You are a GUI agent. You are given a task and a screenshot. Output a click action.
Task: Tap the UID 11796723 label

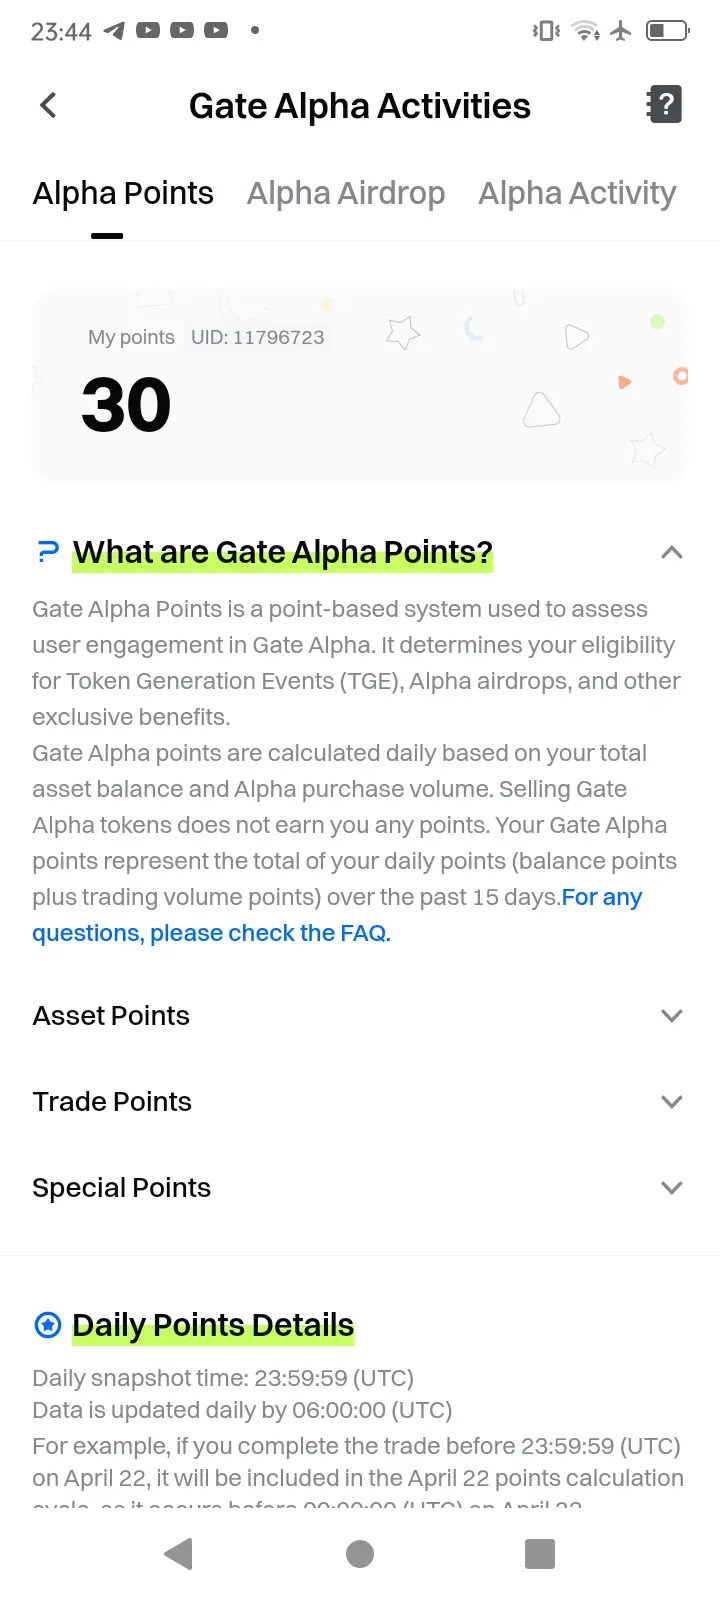pyautogui.click(x=258, y=337)
